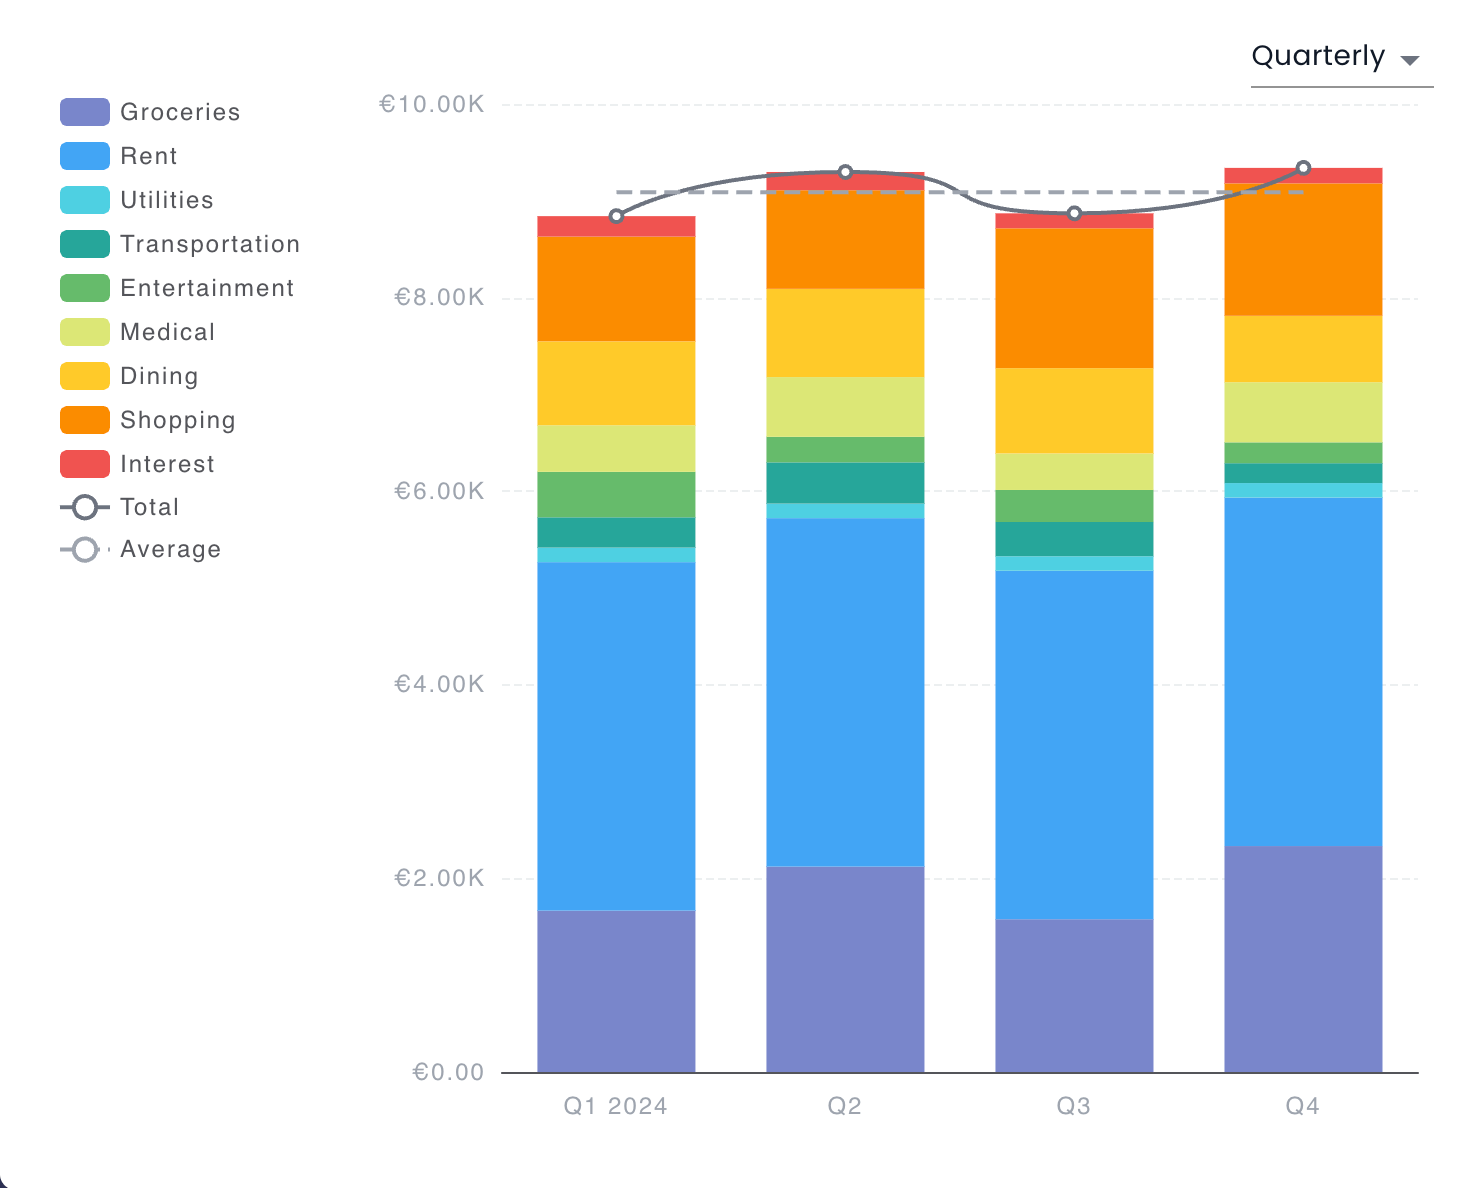
Task: Select the Q1 Entertainment bar segment
Action: 616,495
